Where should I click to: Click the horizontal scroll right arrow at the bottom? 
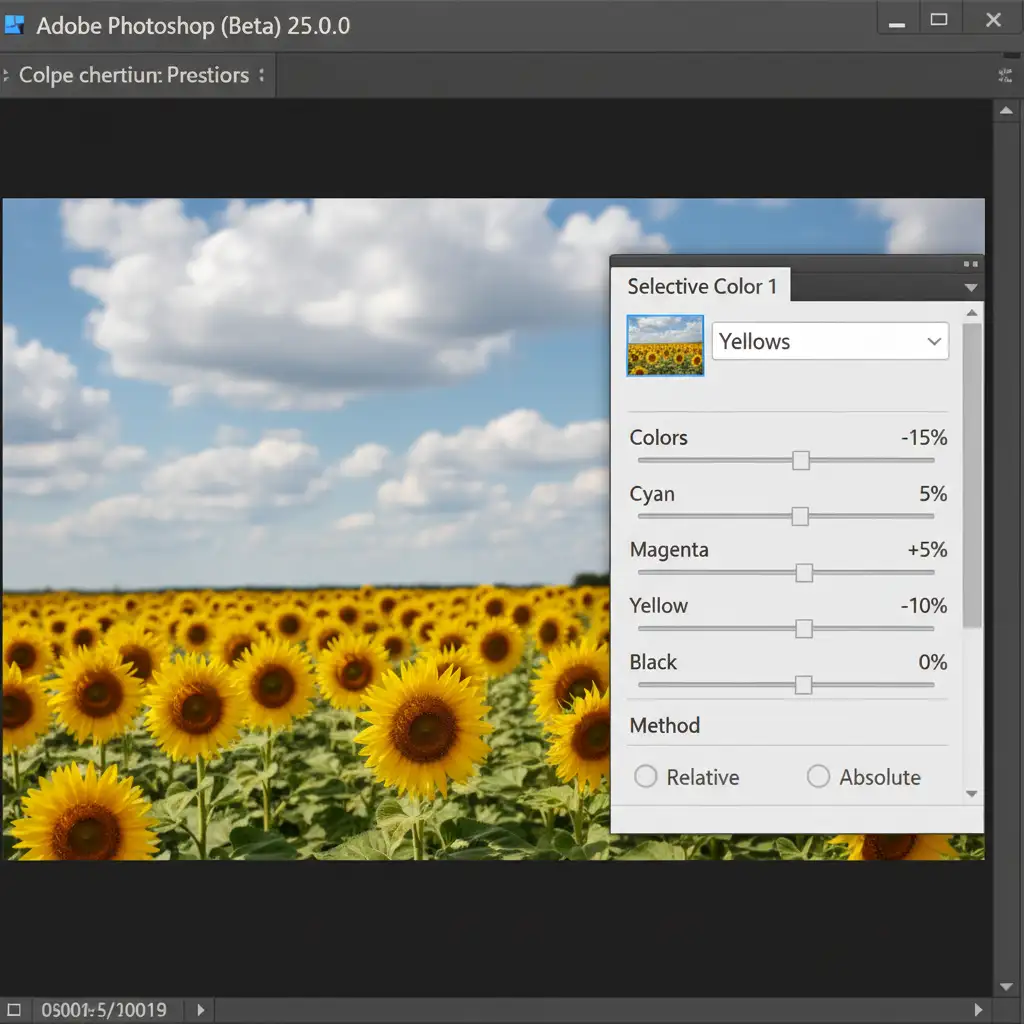pos(979,1010)
